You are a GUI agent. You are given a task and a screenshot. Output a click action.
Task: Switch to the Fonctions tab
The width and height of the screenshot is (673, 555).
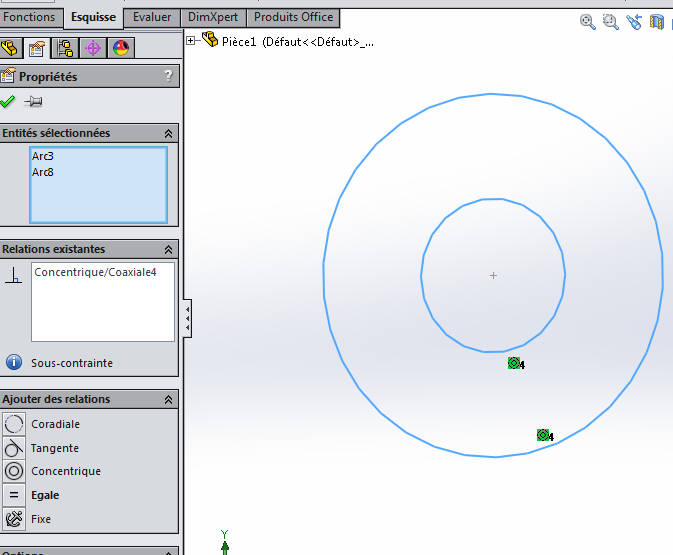pyautogui.click(x=29, y=17)
